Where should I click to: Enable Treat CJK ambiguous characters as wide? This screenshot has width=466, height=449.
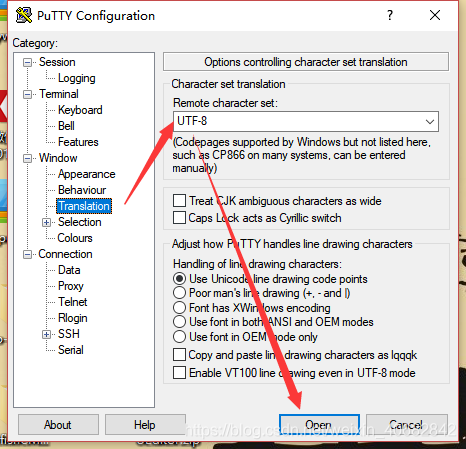[179, 201]
